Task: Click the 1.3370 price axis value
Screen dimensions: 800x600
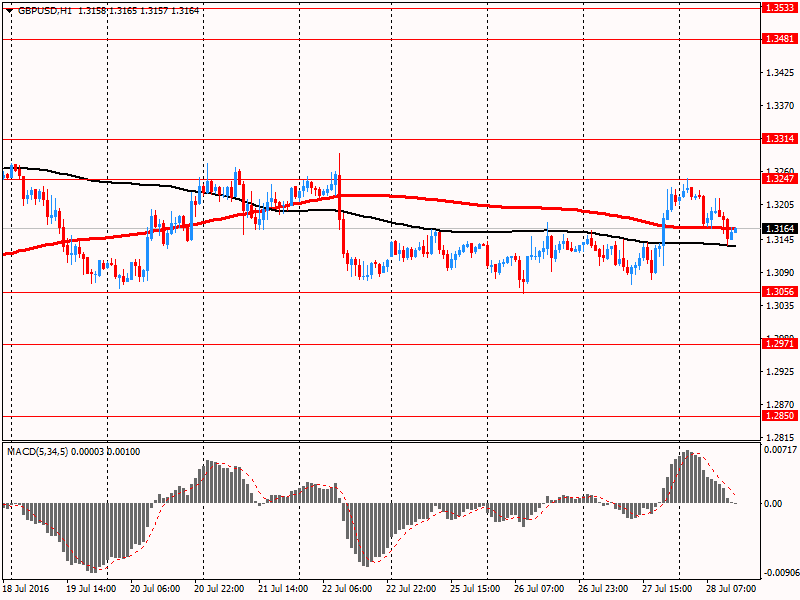Action: 781,106
